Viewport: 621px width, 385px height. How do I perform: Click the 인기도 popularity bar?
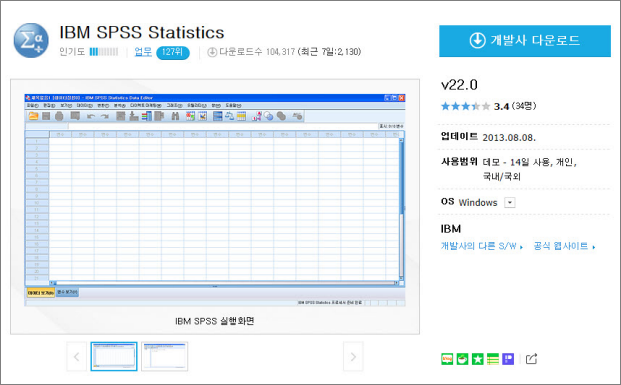click(104, 52)
